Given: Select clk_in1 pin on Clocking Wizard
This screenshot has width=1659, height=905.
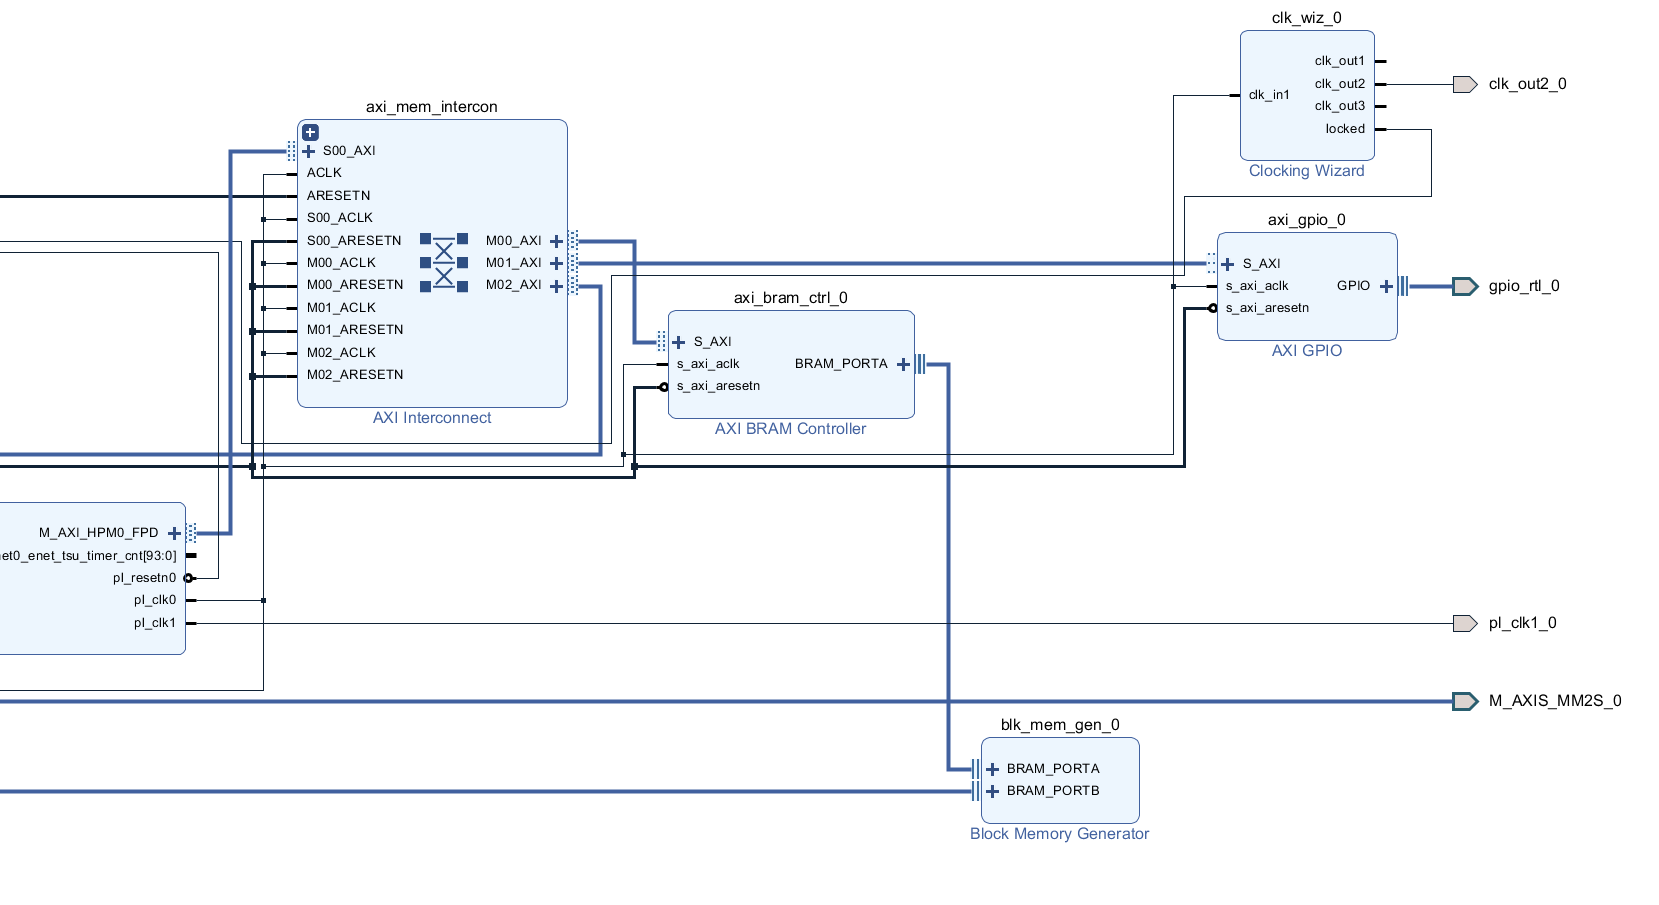Looking at the screenshot, I should (x=1269, y=95).
